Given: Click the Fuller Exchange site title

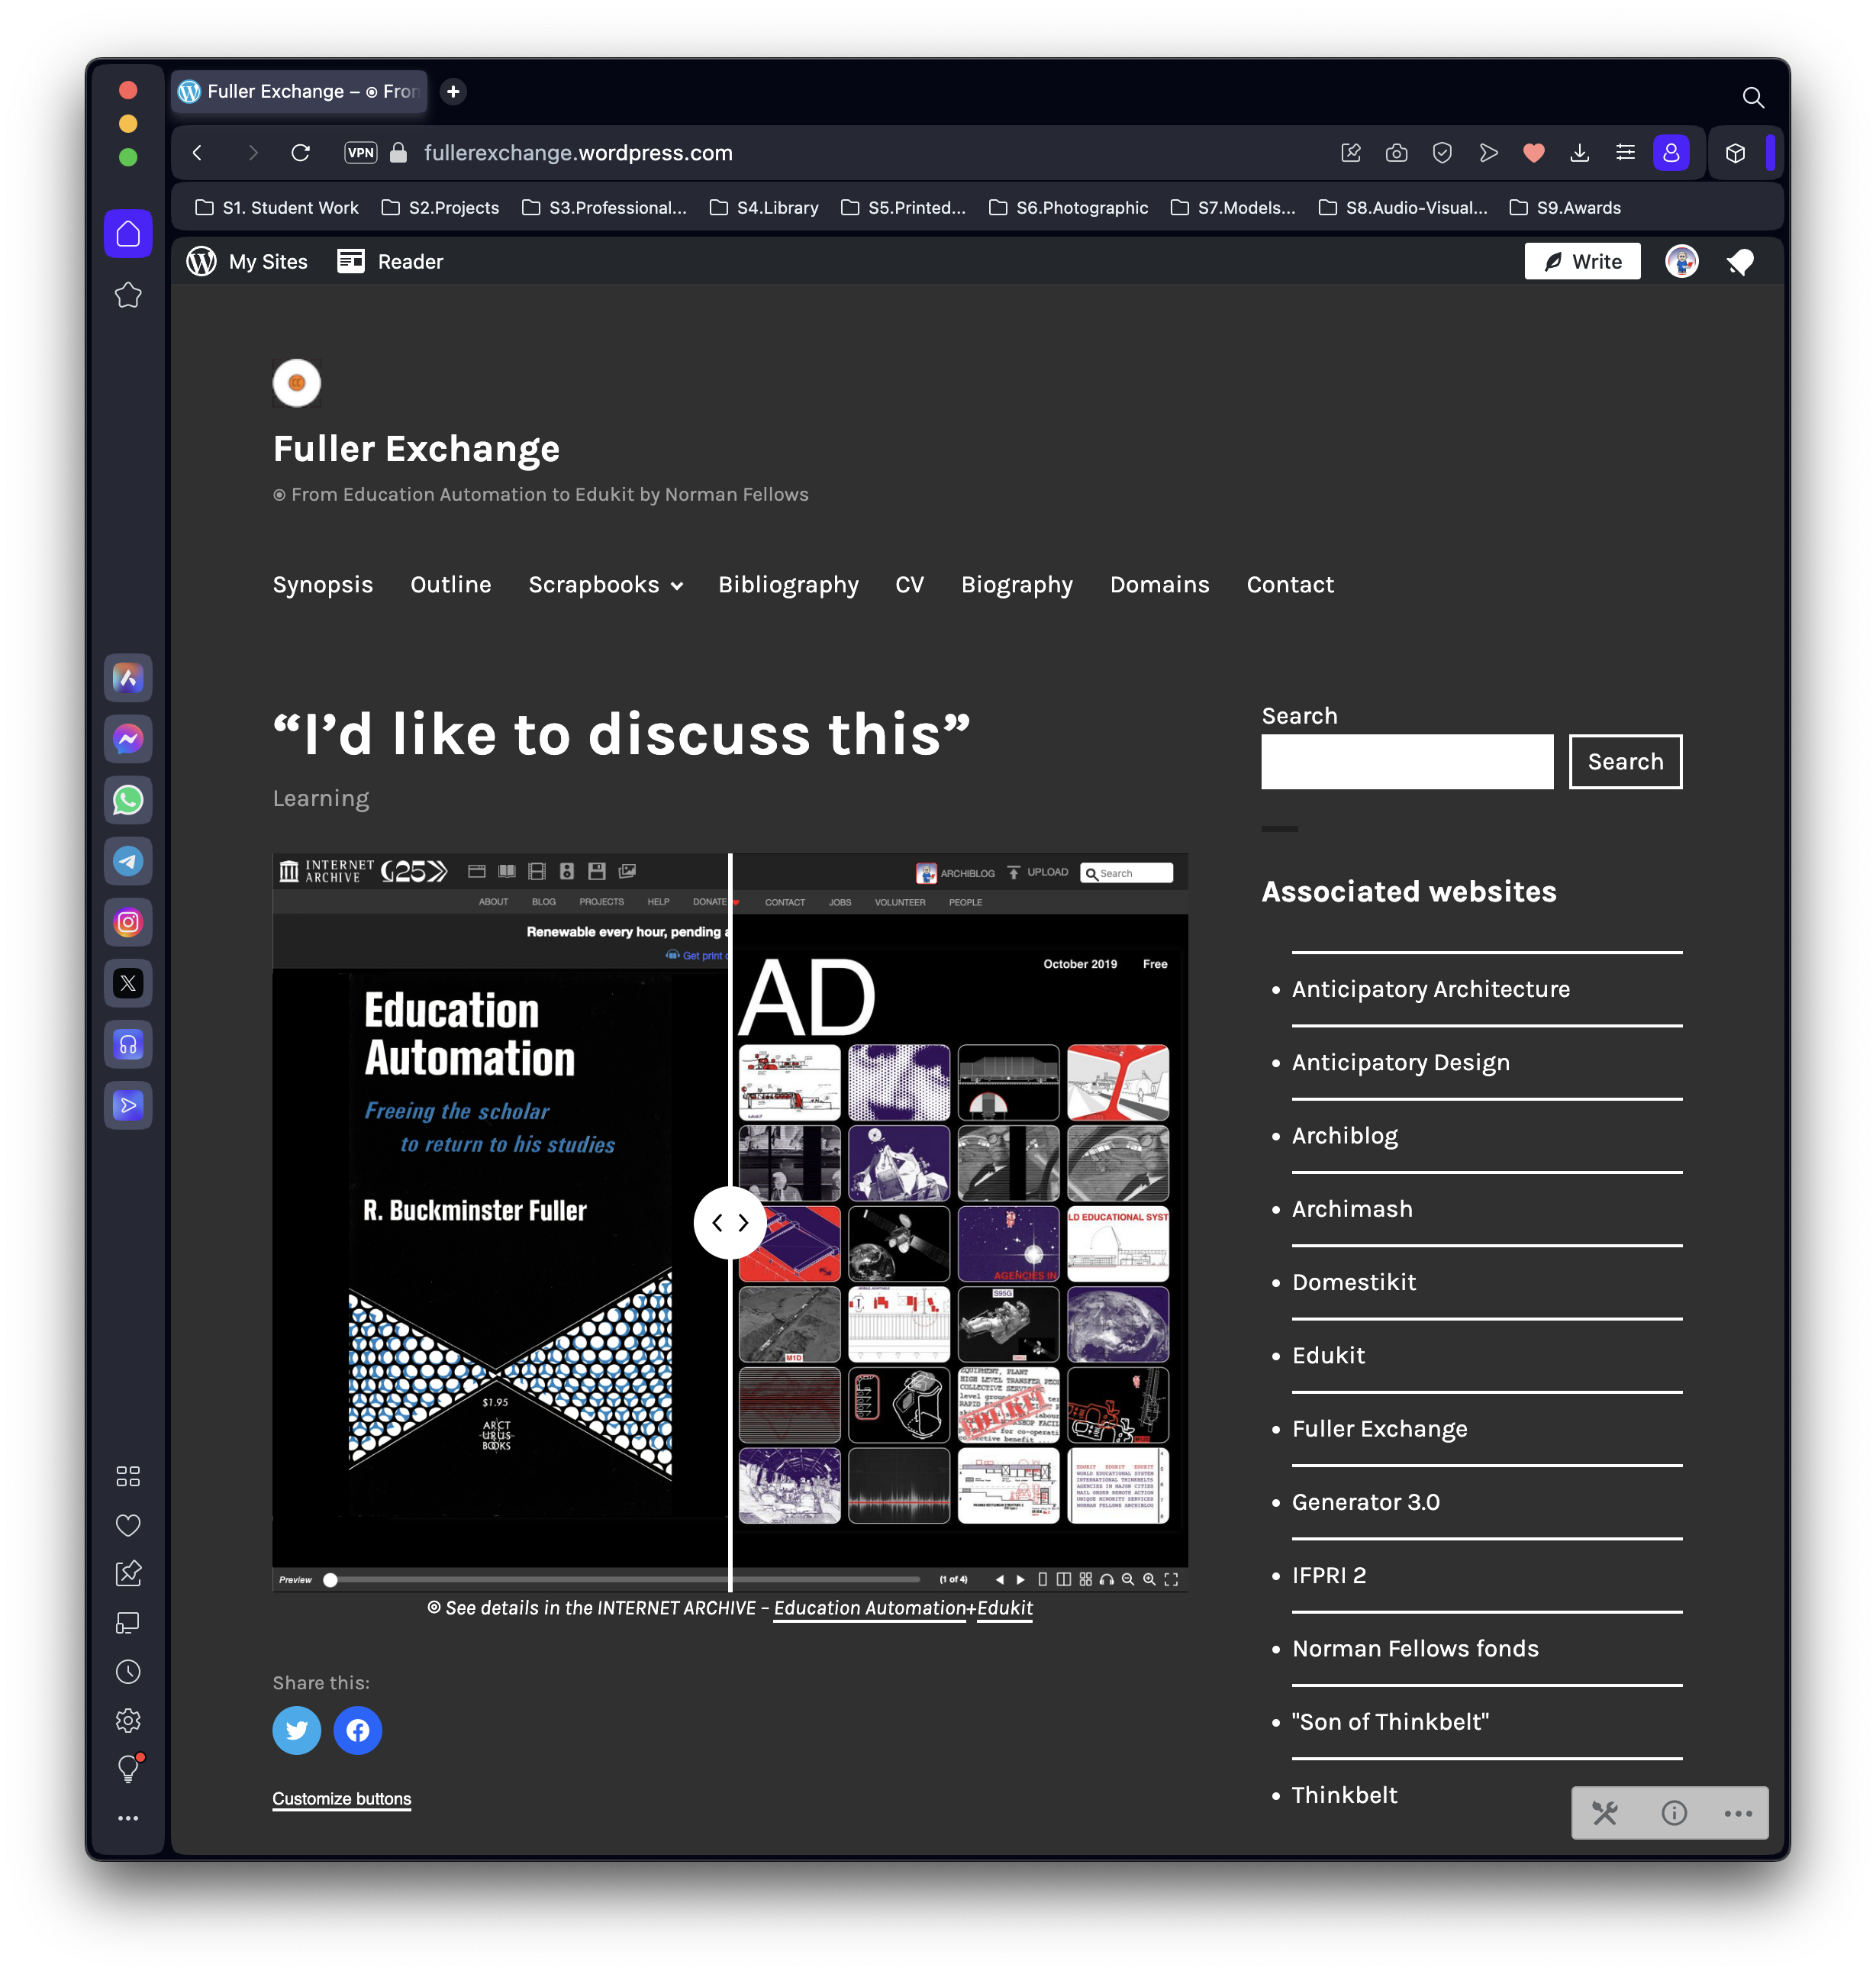Looking at the screenshot, I should (x=416, y=449).
